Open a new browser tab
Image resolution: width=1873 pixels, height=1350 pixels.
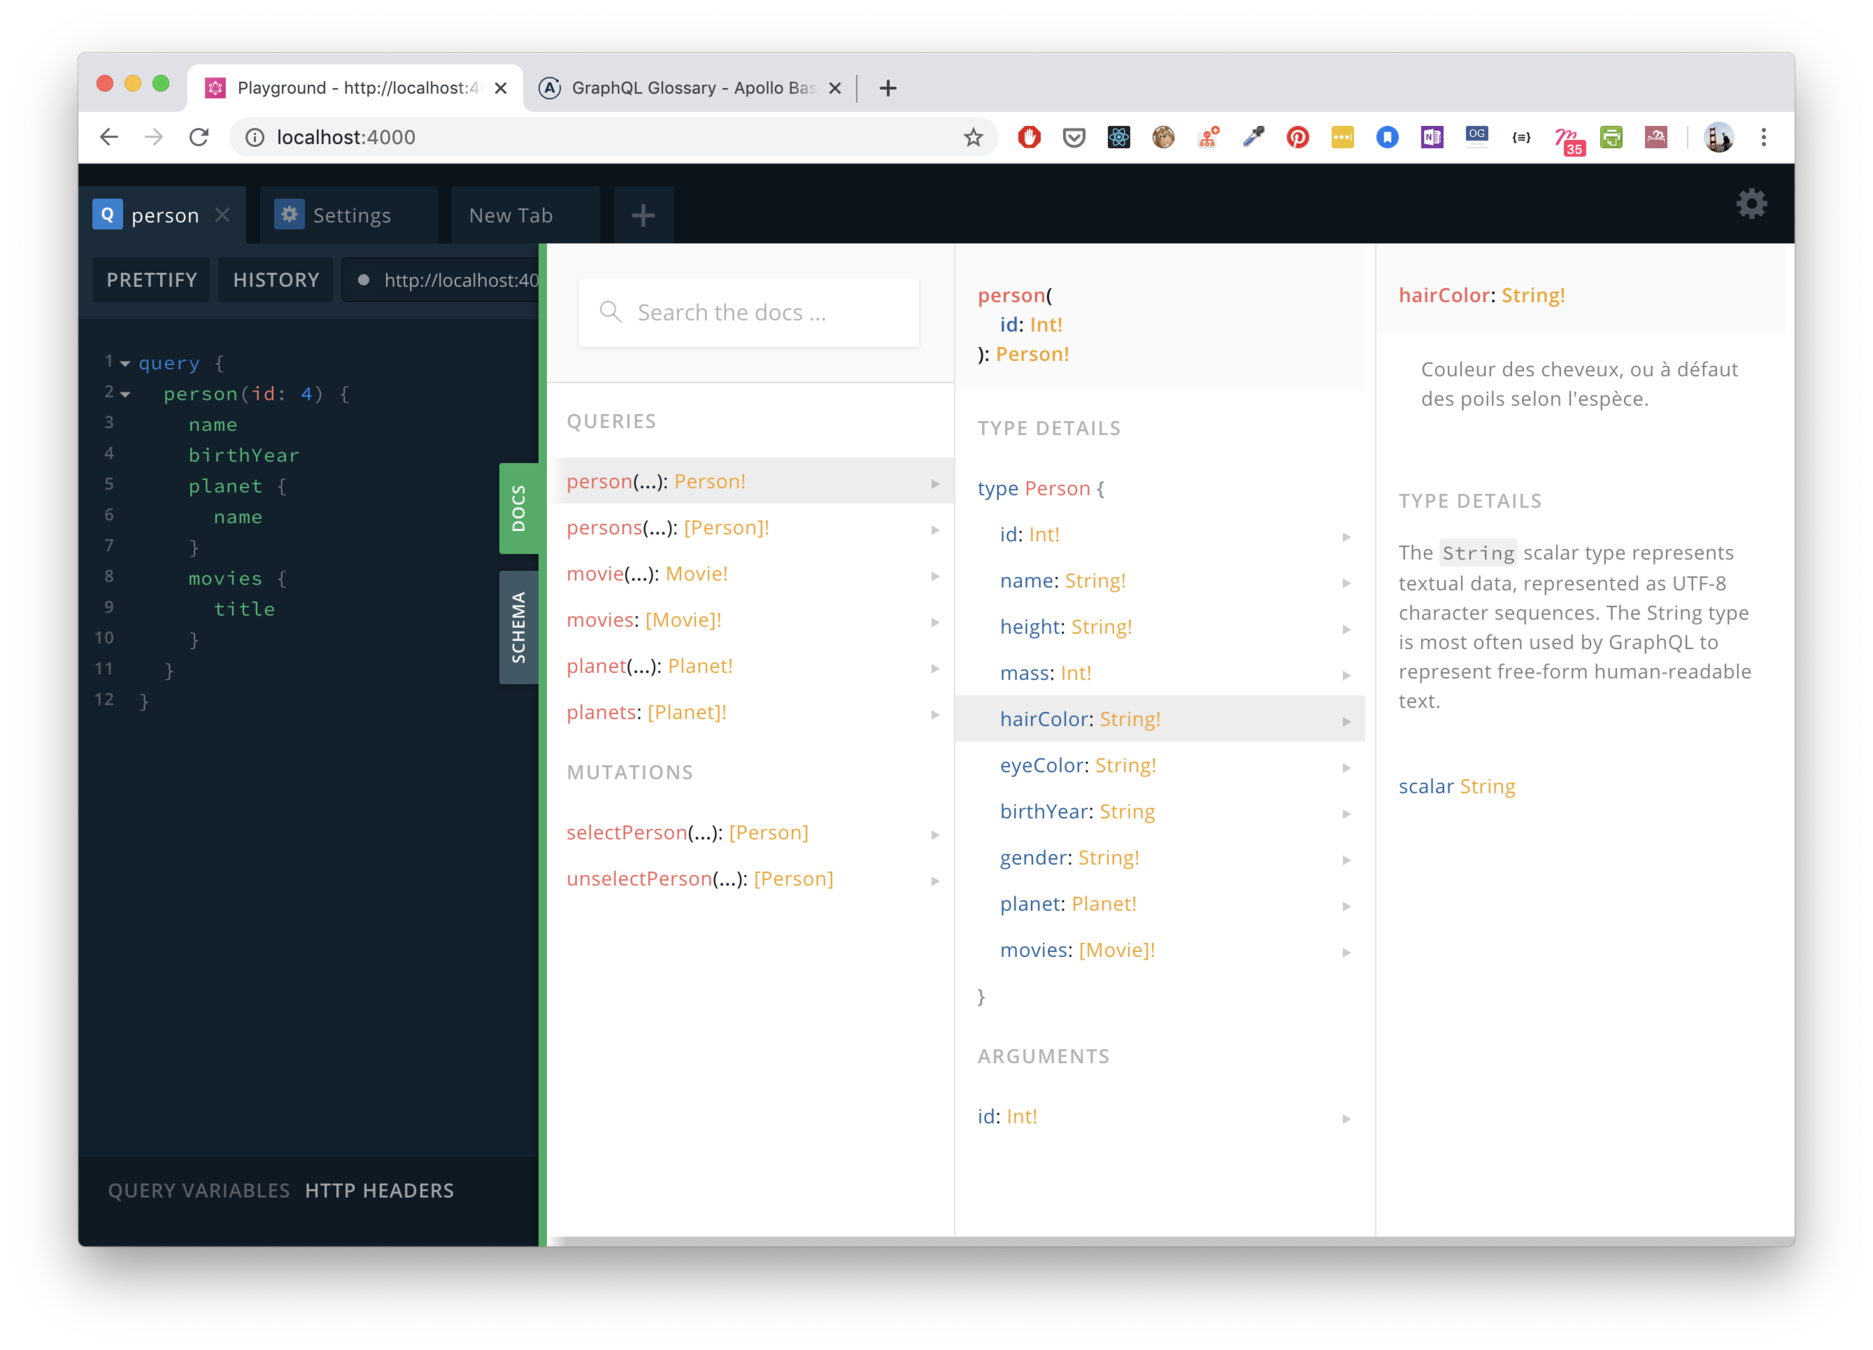coord(888,88)
